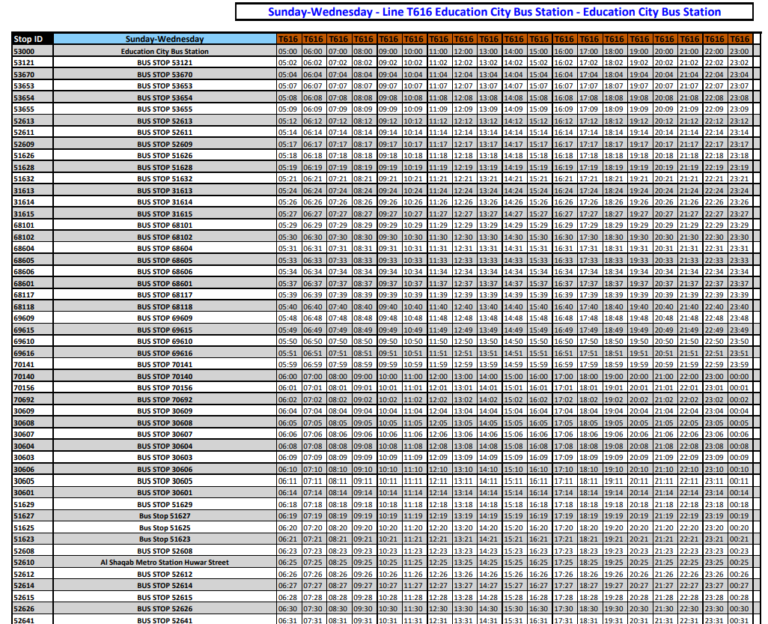The image size is (768, 624).
Task: Select the BUS STOP 51628 name cell
Action: [x=165, y=167]
